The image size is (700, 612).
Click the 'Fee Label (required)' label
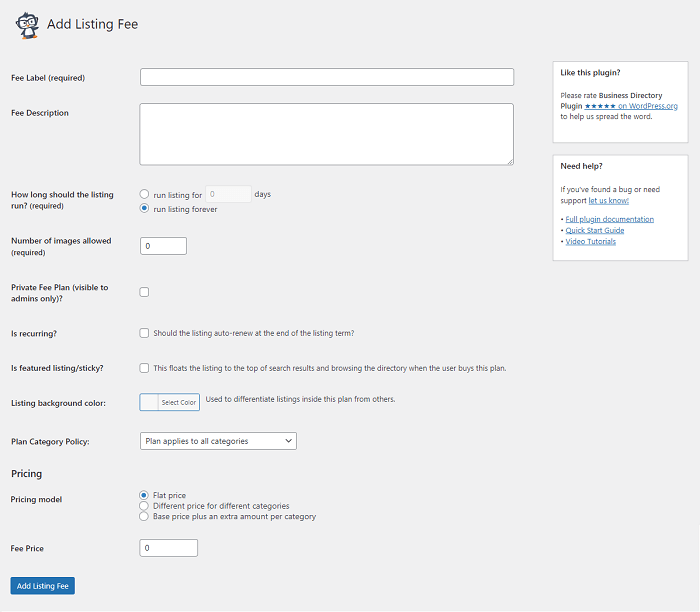48,78
